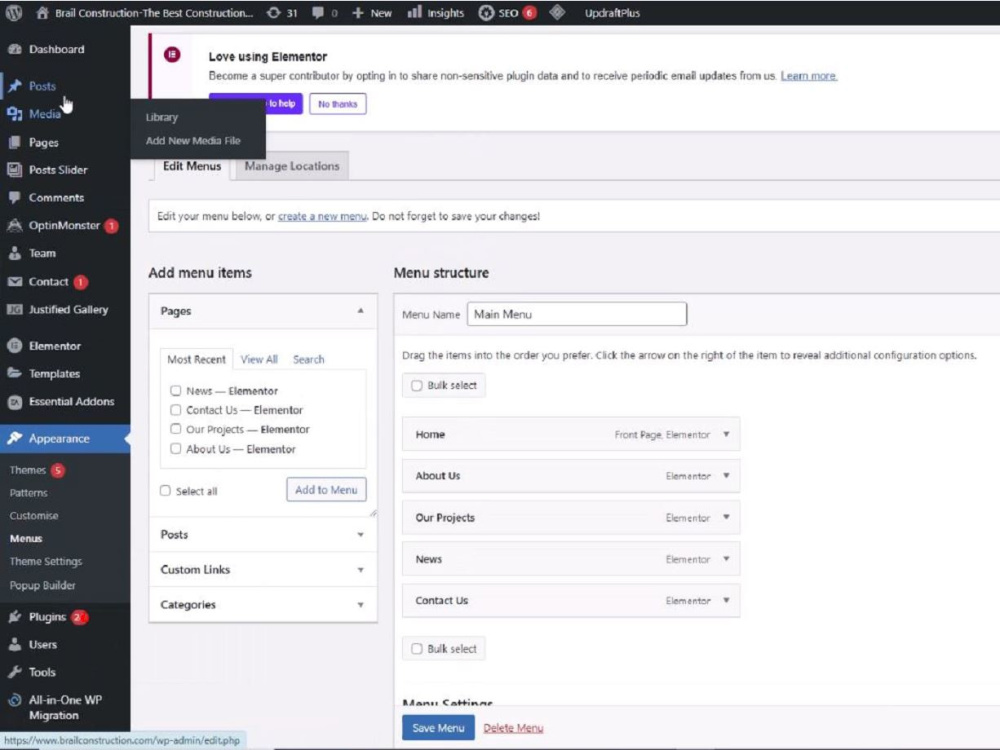Click the Add to Menu button
The width and height of the screenshot is (1000, 750).
point(326,490)
